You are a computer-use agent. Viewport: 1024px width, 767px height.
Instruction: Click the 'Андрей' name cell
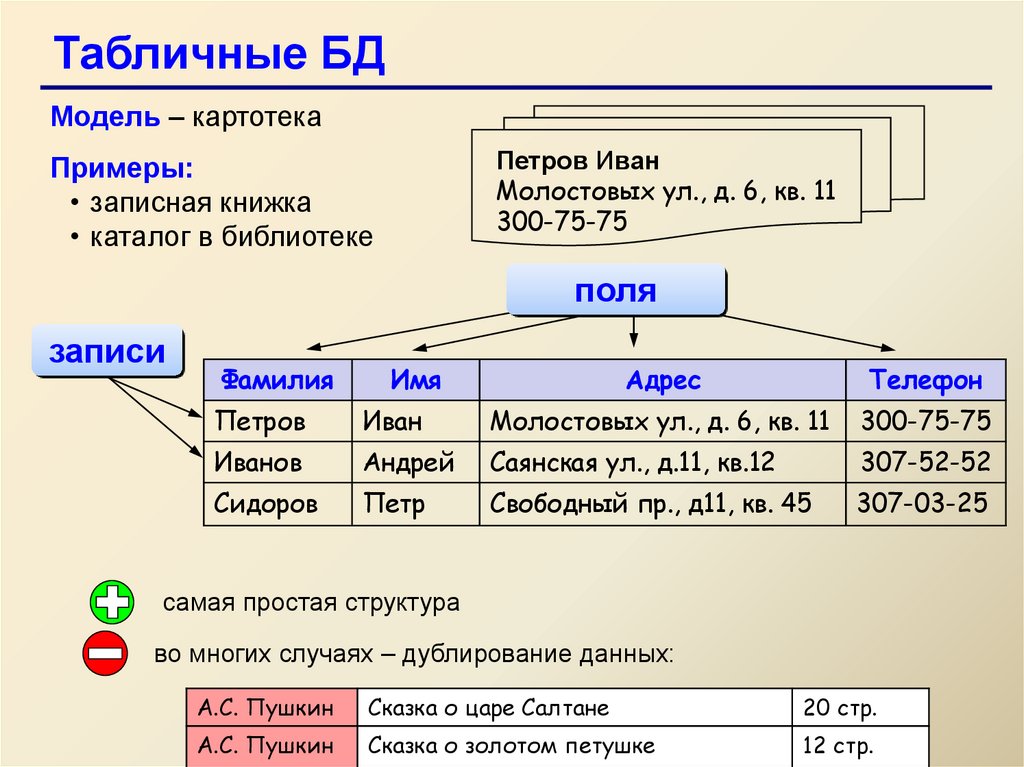tap(415, 462)
